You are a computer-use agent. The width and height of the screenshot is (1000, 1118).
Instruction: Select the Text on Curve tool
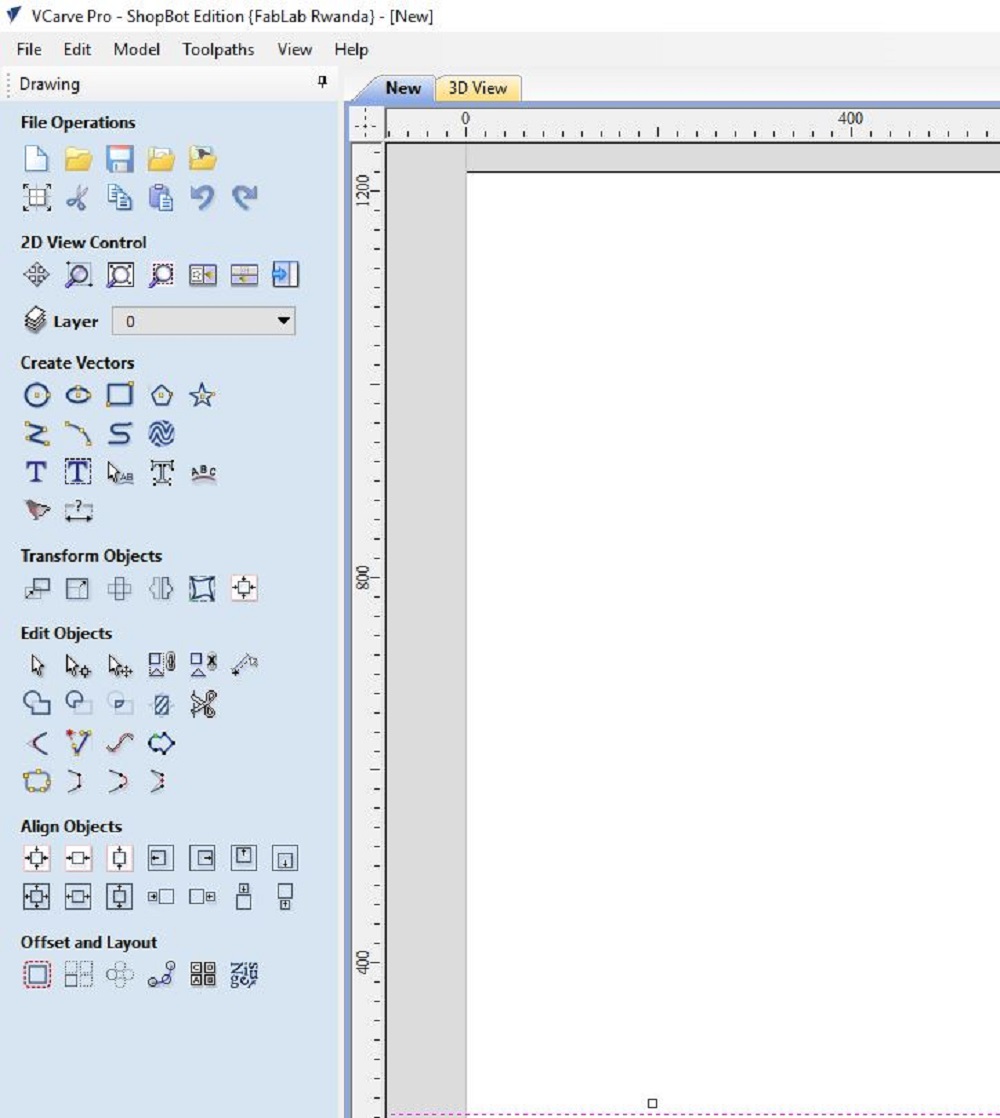point(203,472)
